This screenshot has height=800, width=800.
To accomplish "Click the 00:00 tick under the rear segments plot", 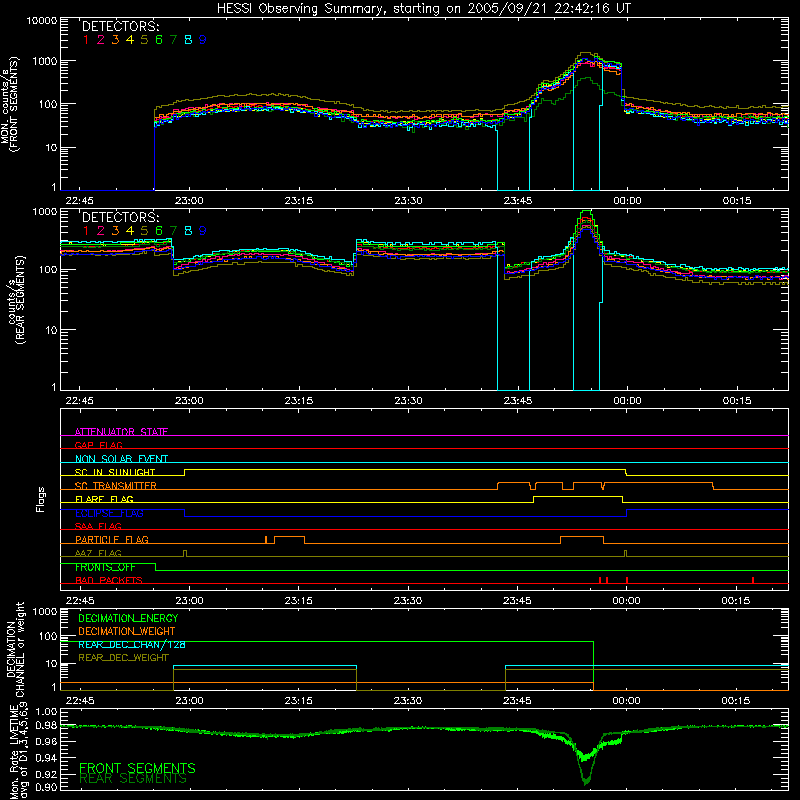I will [627, 401].
